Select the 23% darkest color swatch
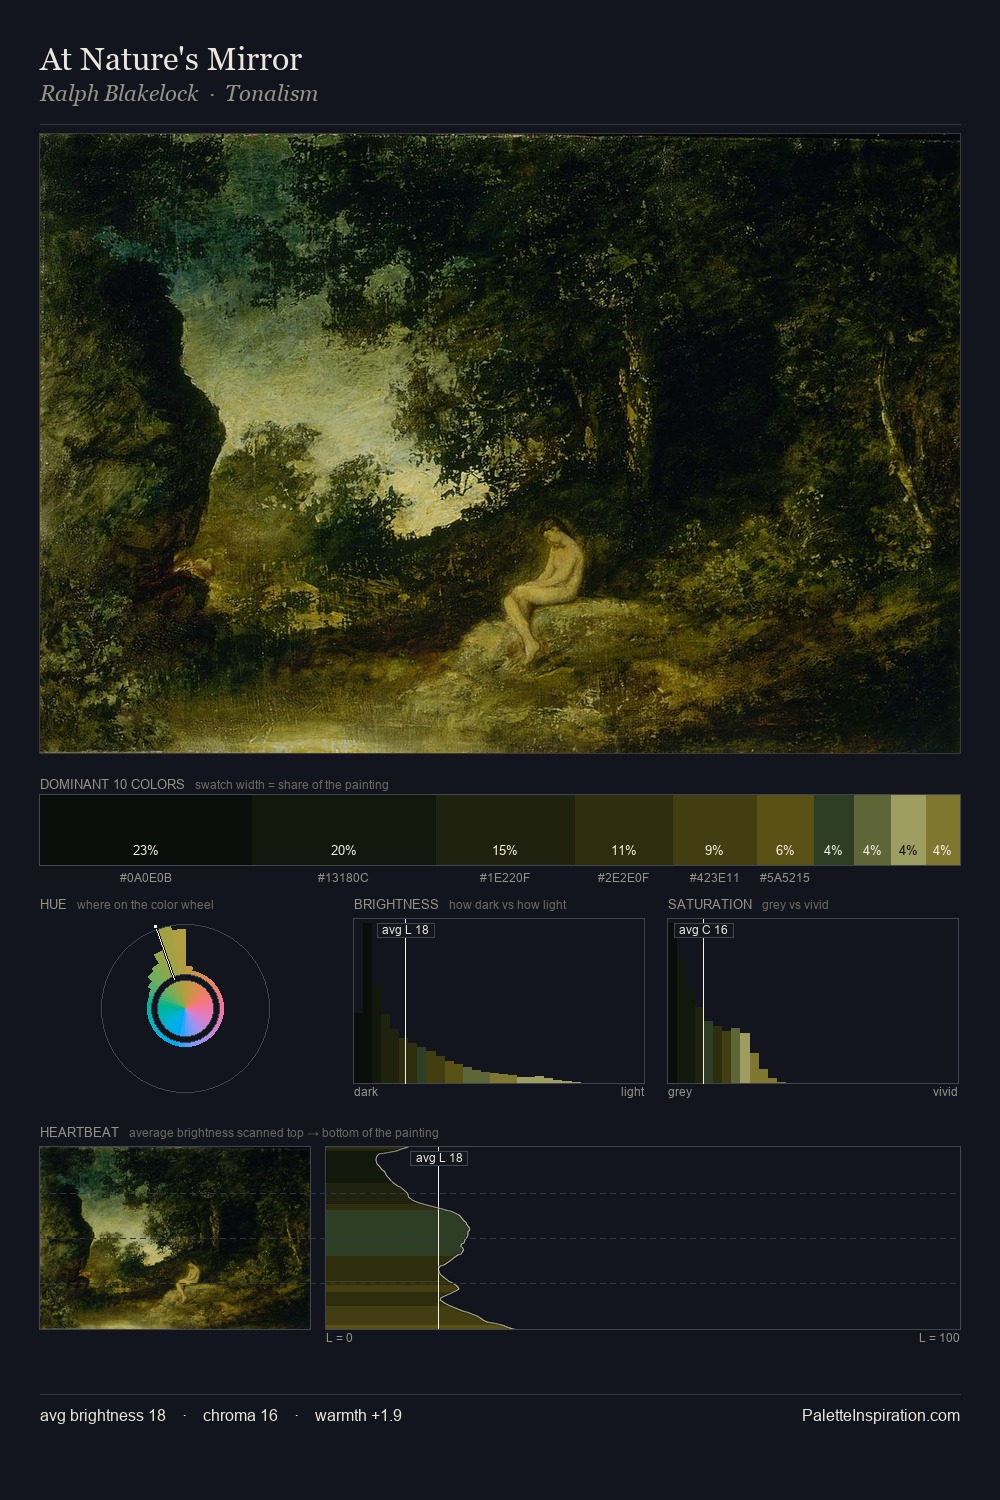This screenshot has height=1500, width=1000. coord(146,830)
